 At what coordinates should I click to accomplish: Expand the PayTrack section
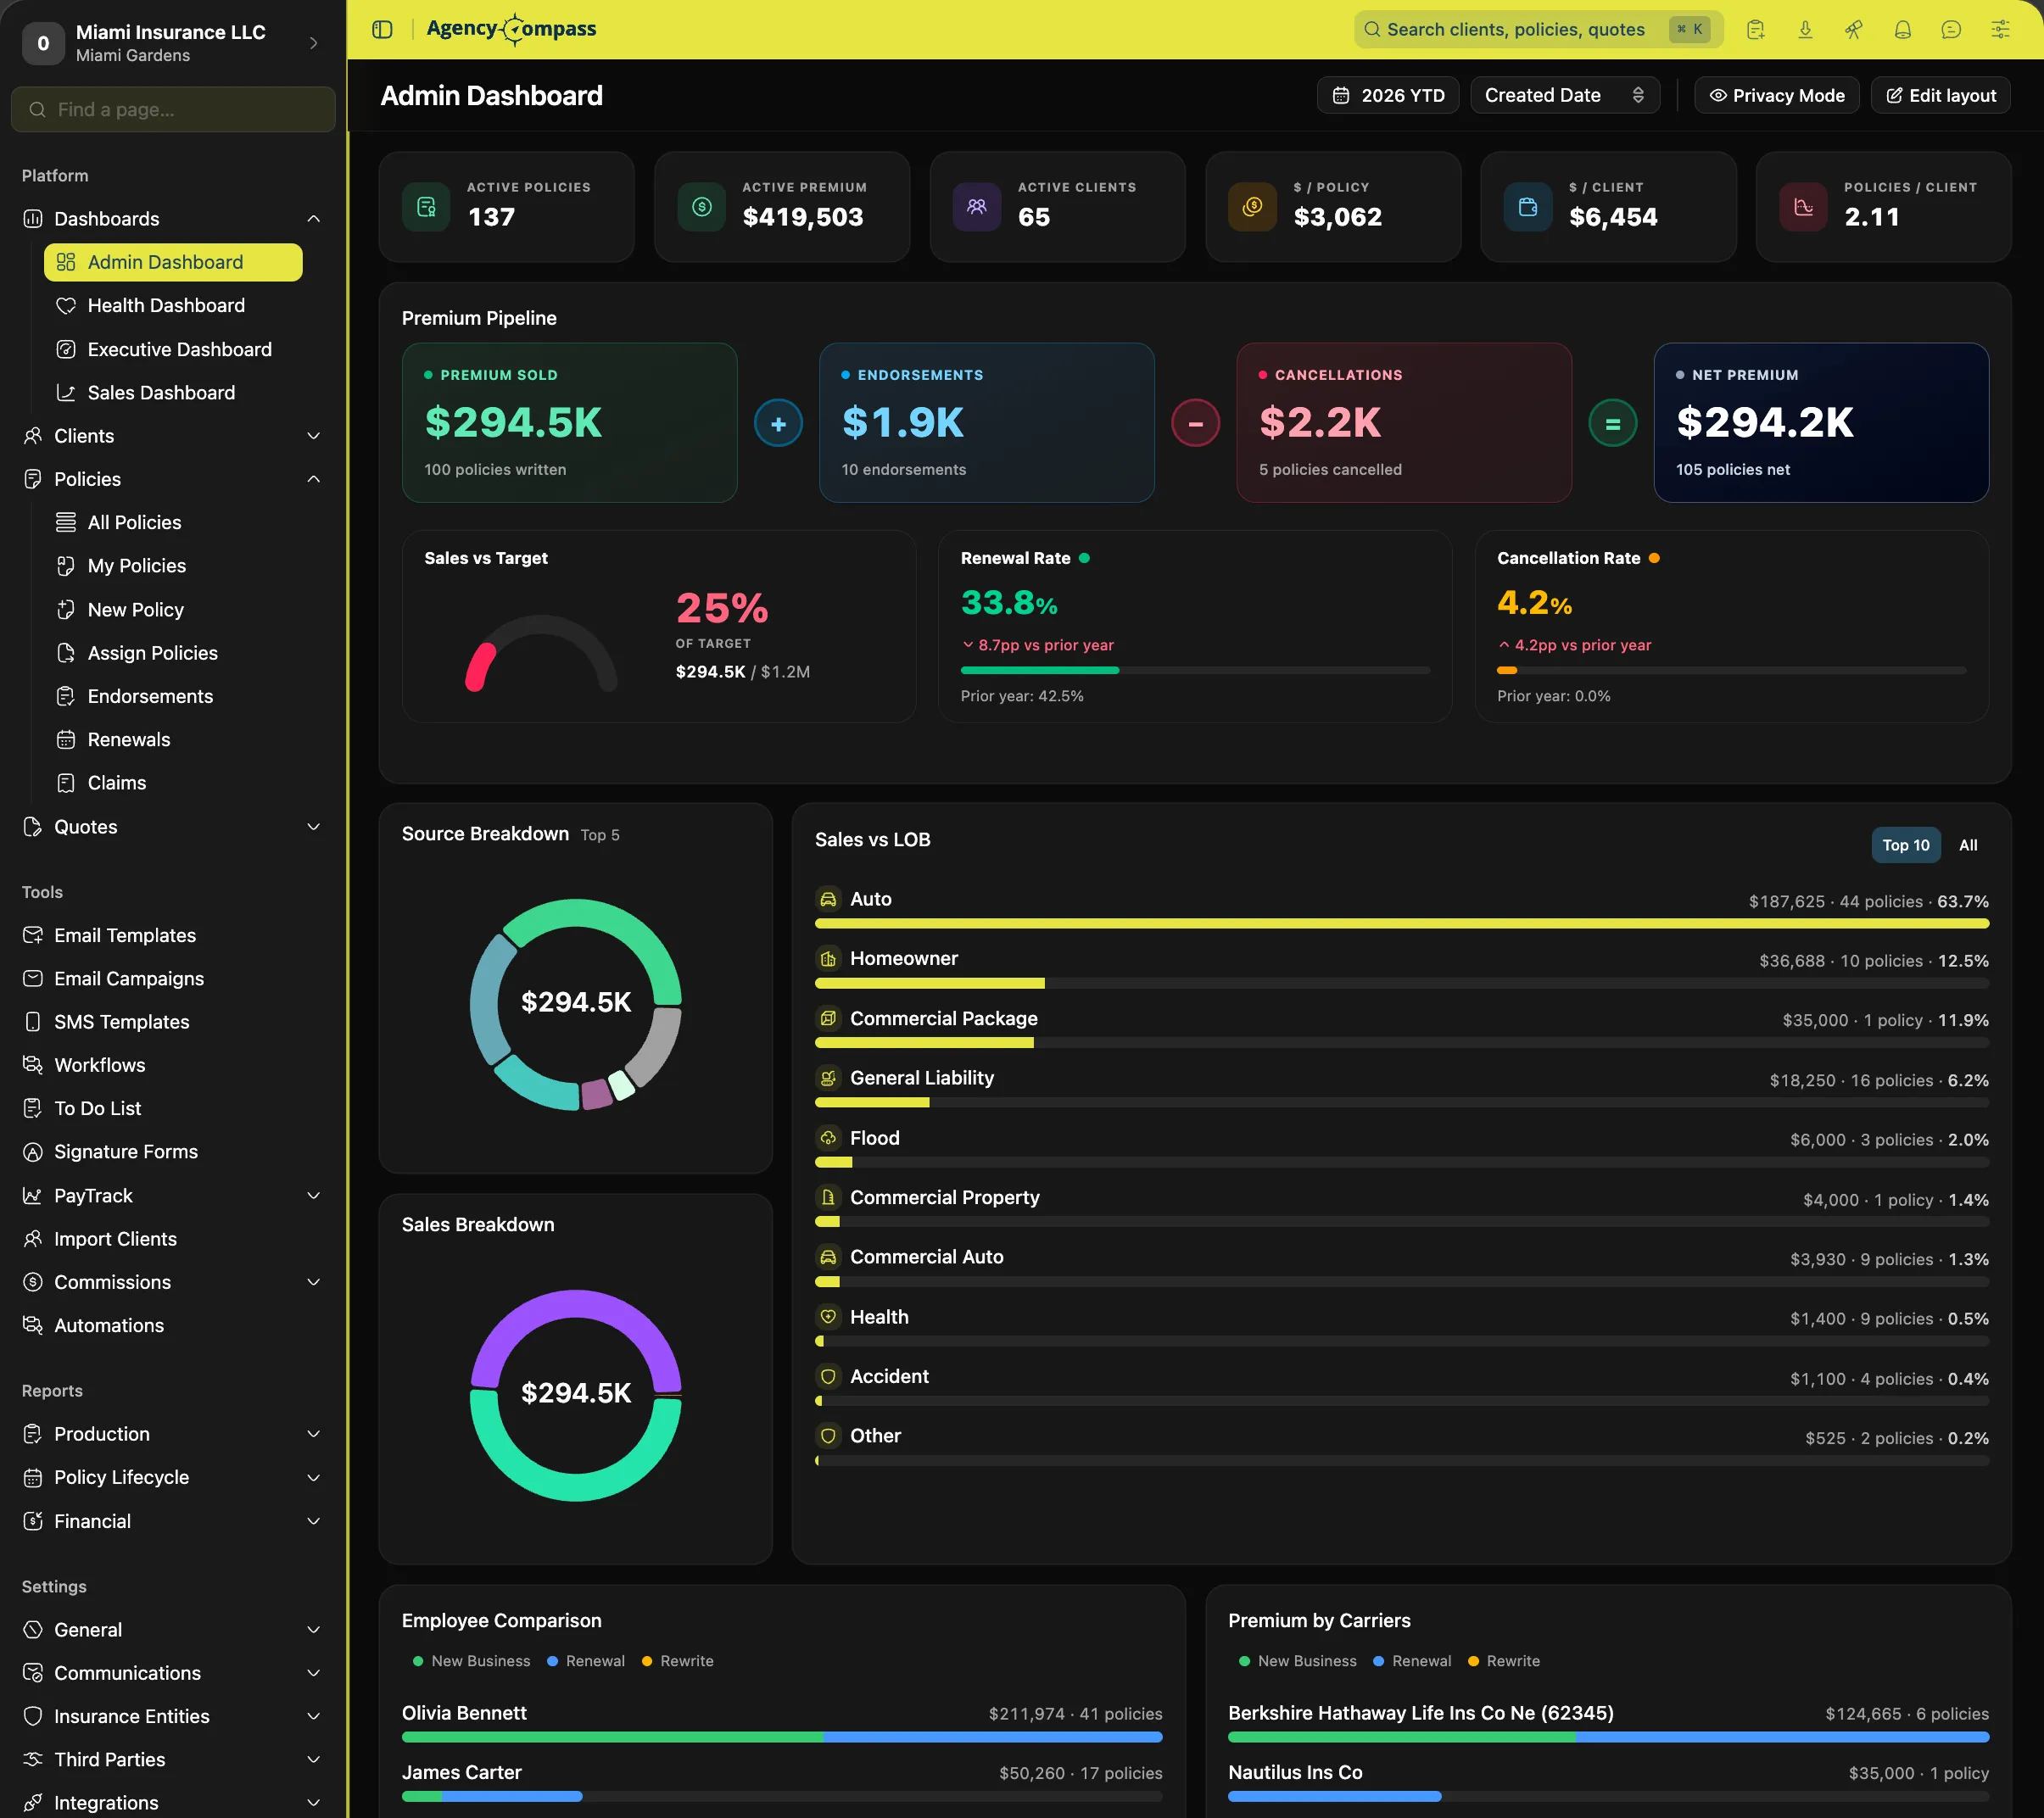tap(173, 1196)
